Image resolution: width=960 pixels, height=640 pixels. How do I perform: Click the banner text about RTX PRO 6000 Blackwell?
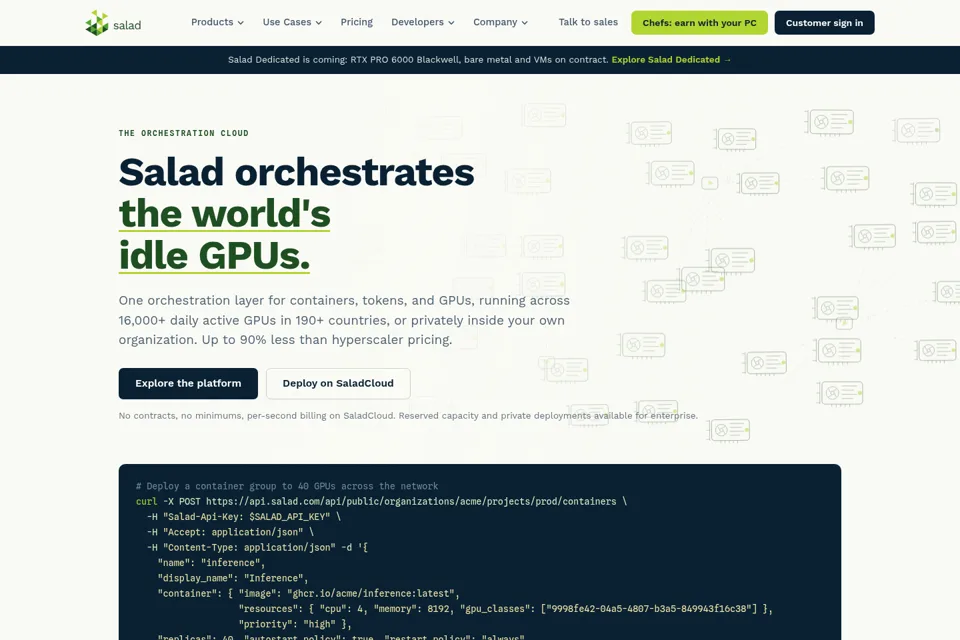tap(418, 59)
